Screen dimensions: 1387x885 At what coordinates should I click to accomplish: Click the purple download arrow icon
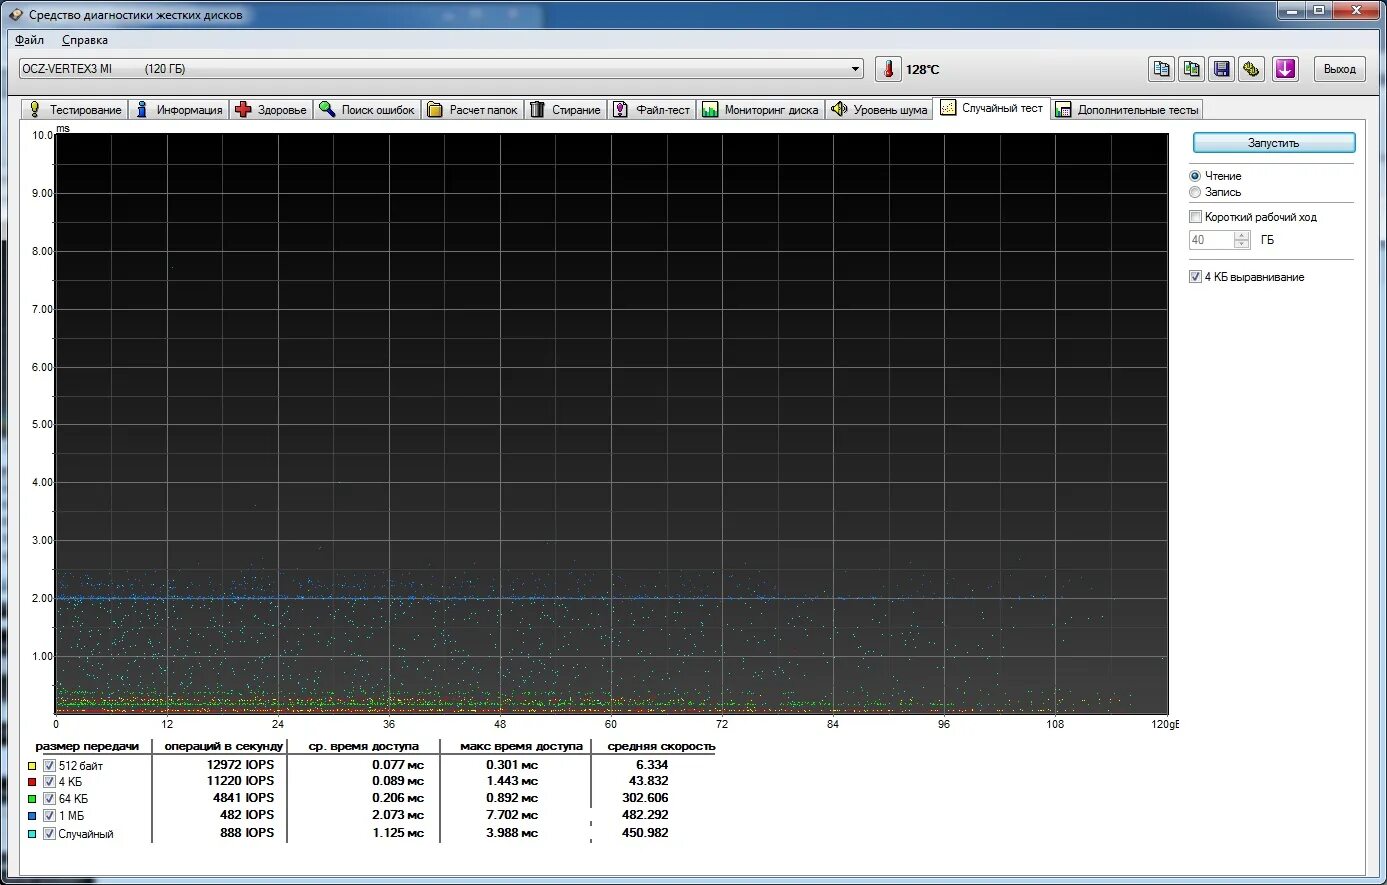click(1285, 69)
